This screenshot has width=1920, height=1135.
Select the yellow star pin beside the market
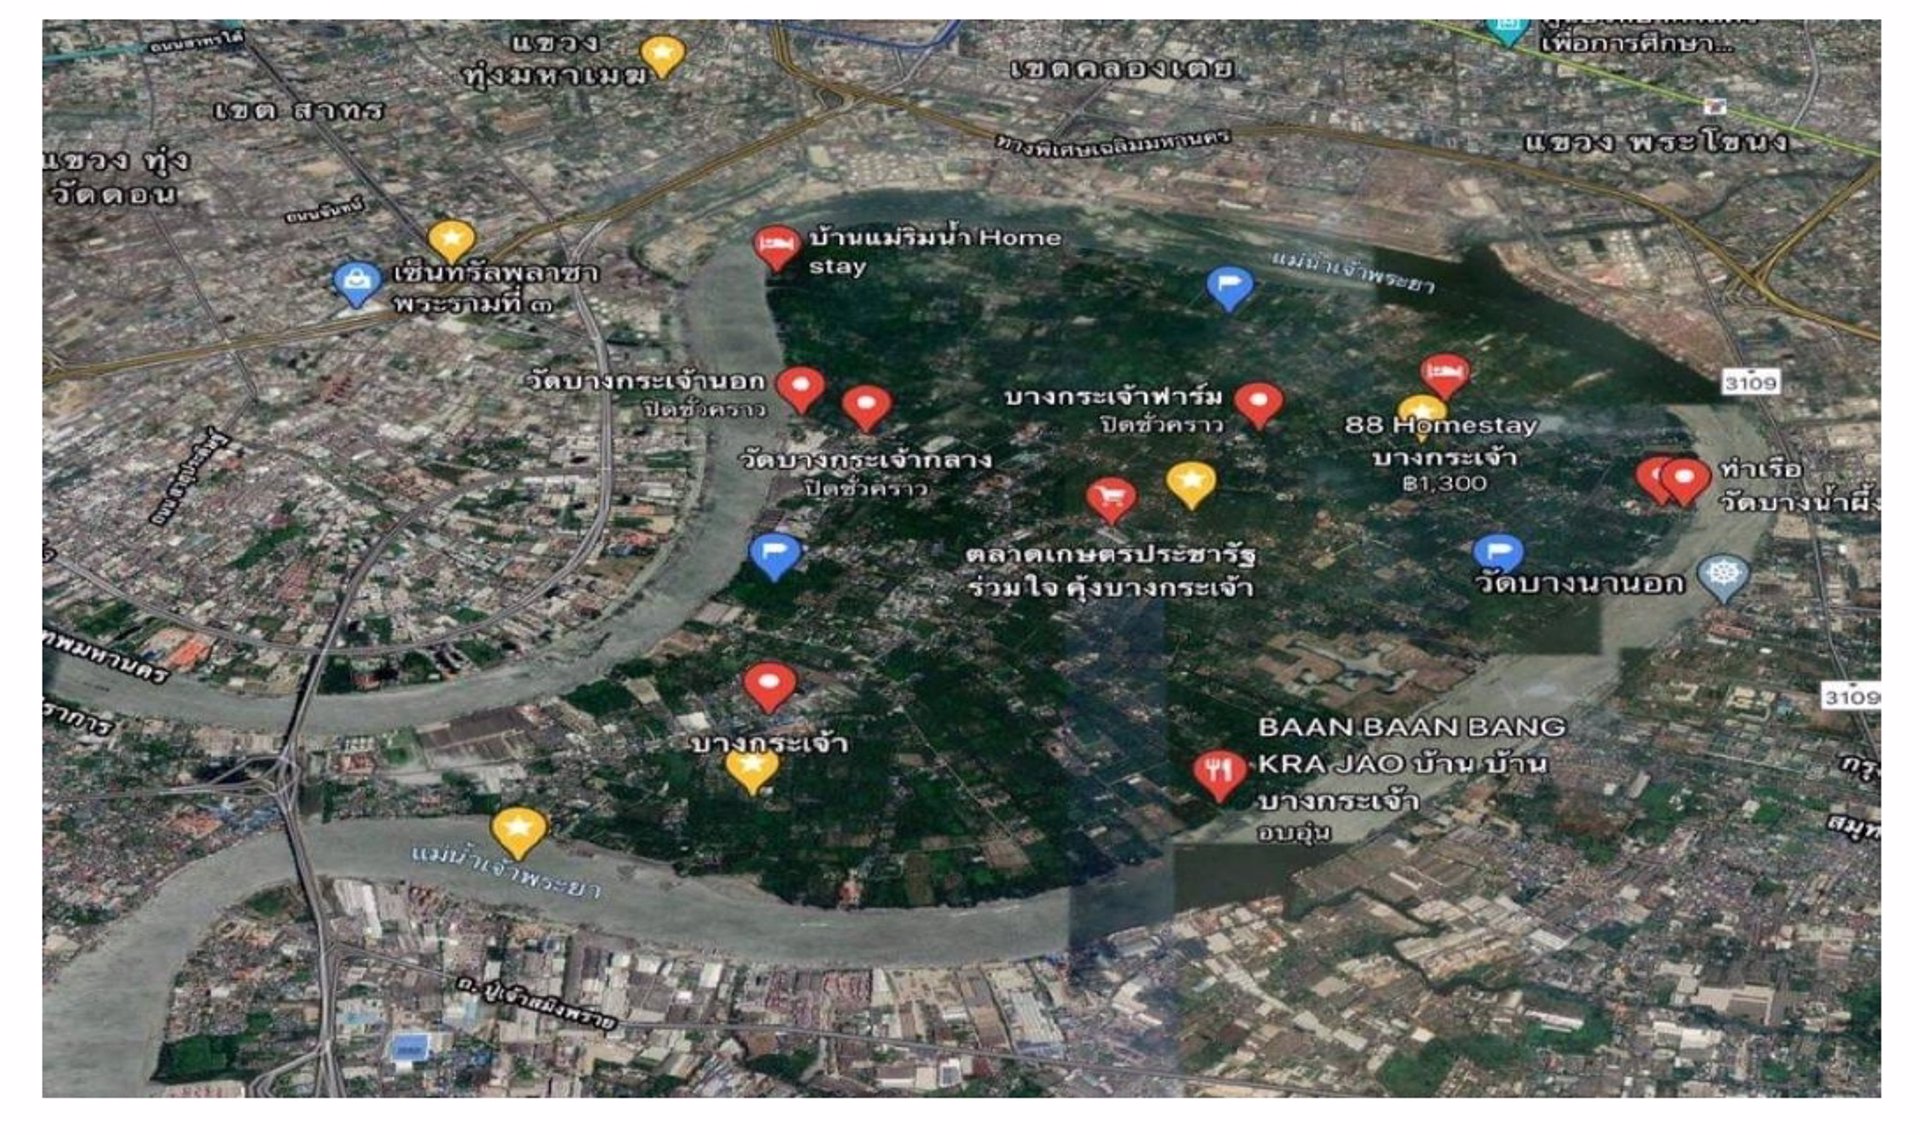coord(1191,485)
